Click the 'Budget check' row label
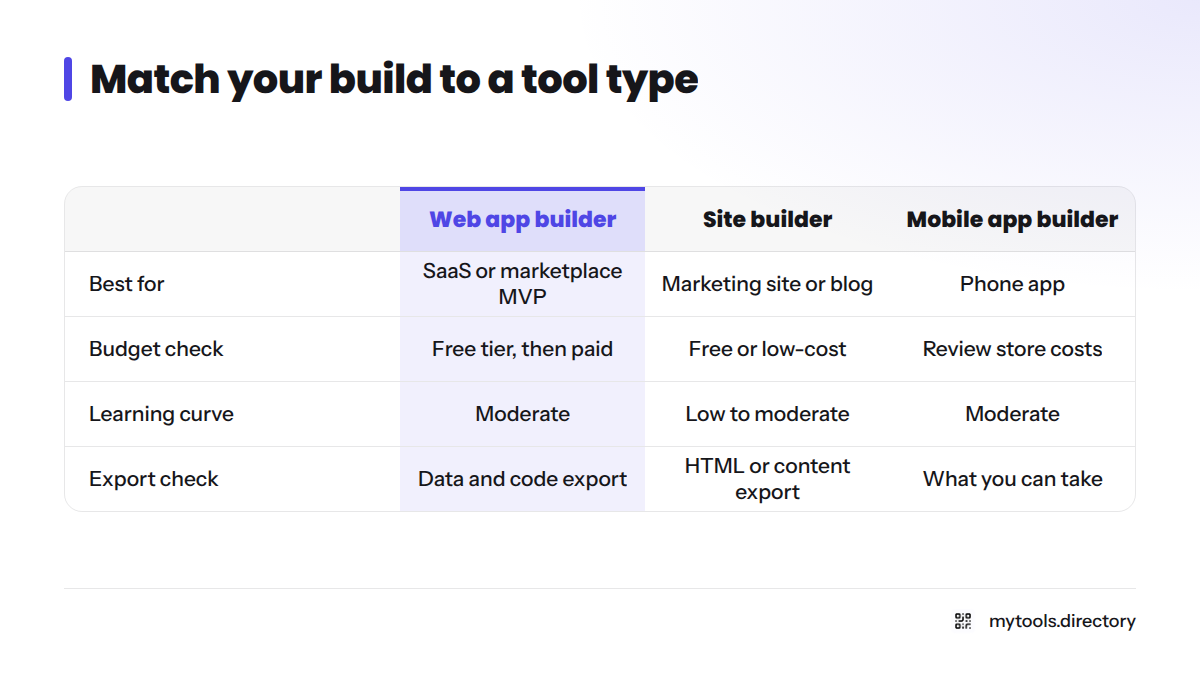 (x=156, y=349)
